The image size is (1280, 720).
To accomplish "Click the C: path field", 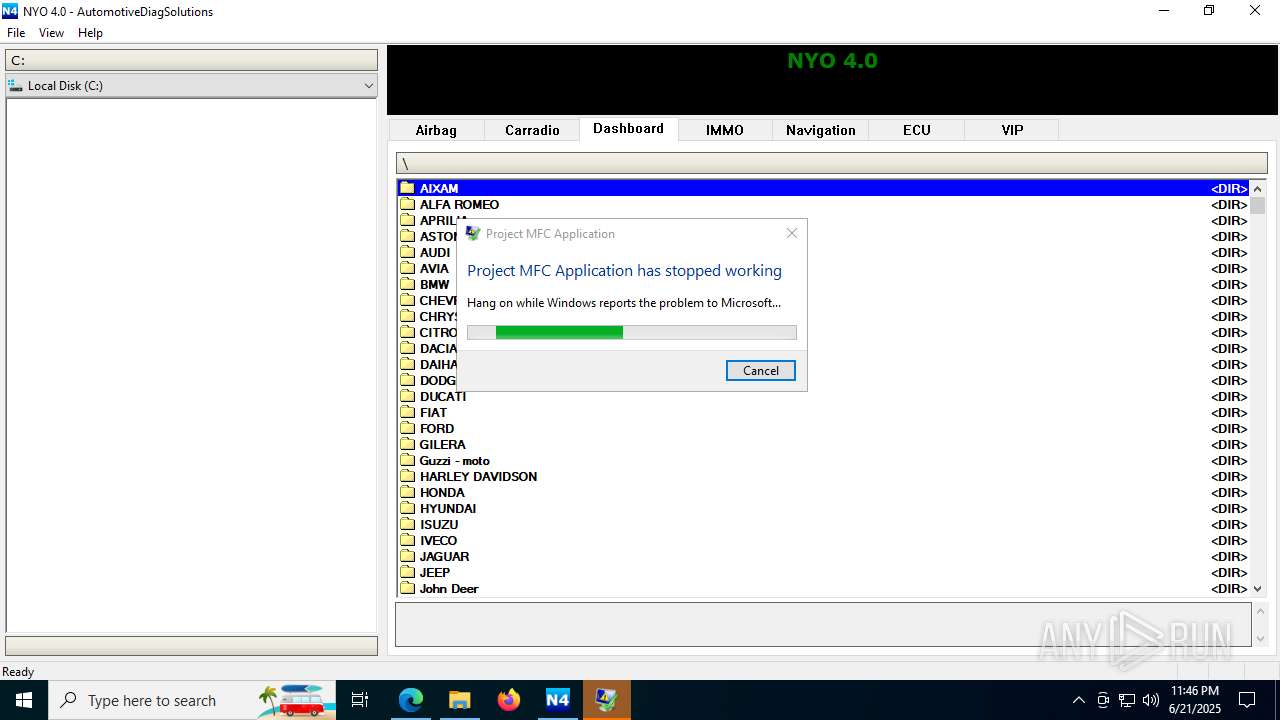I will [191, 60].
